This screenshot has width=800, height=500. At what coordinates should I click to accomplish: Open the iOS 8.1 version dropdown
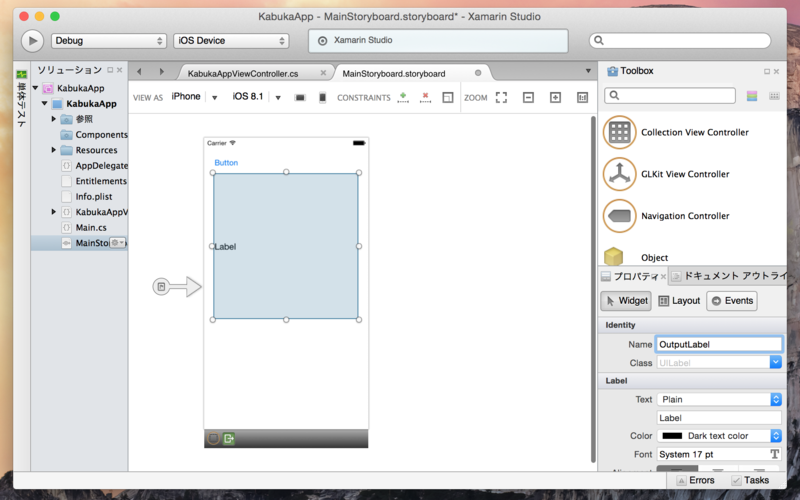(x=257, y=96)
